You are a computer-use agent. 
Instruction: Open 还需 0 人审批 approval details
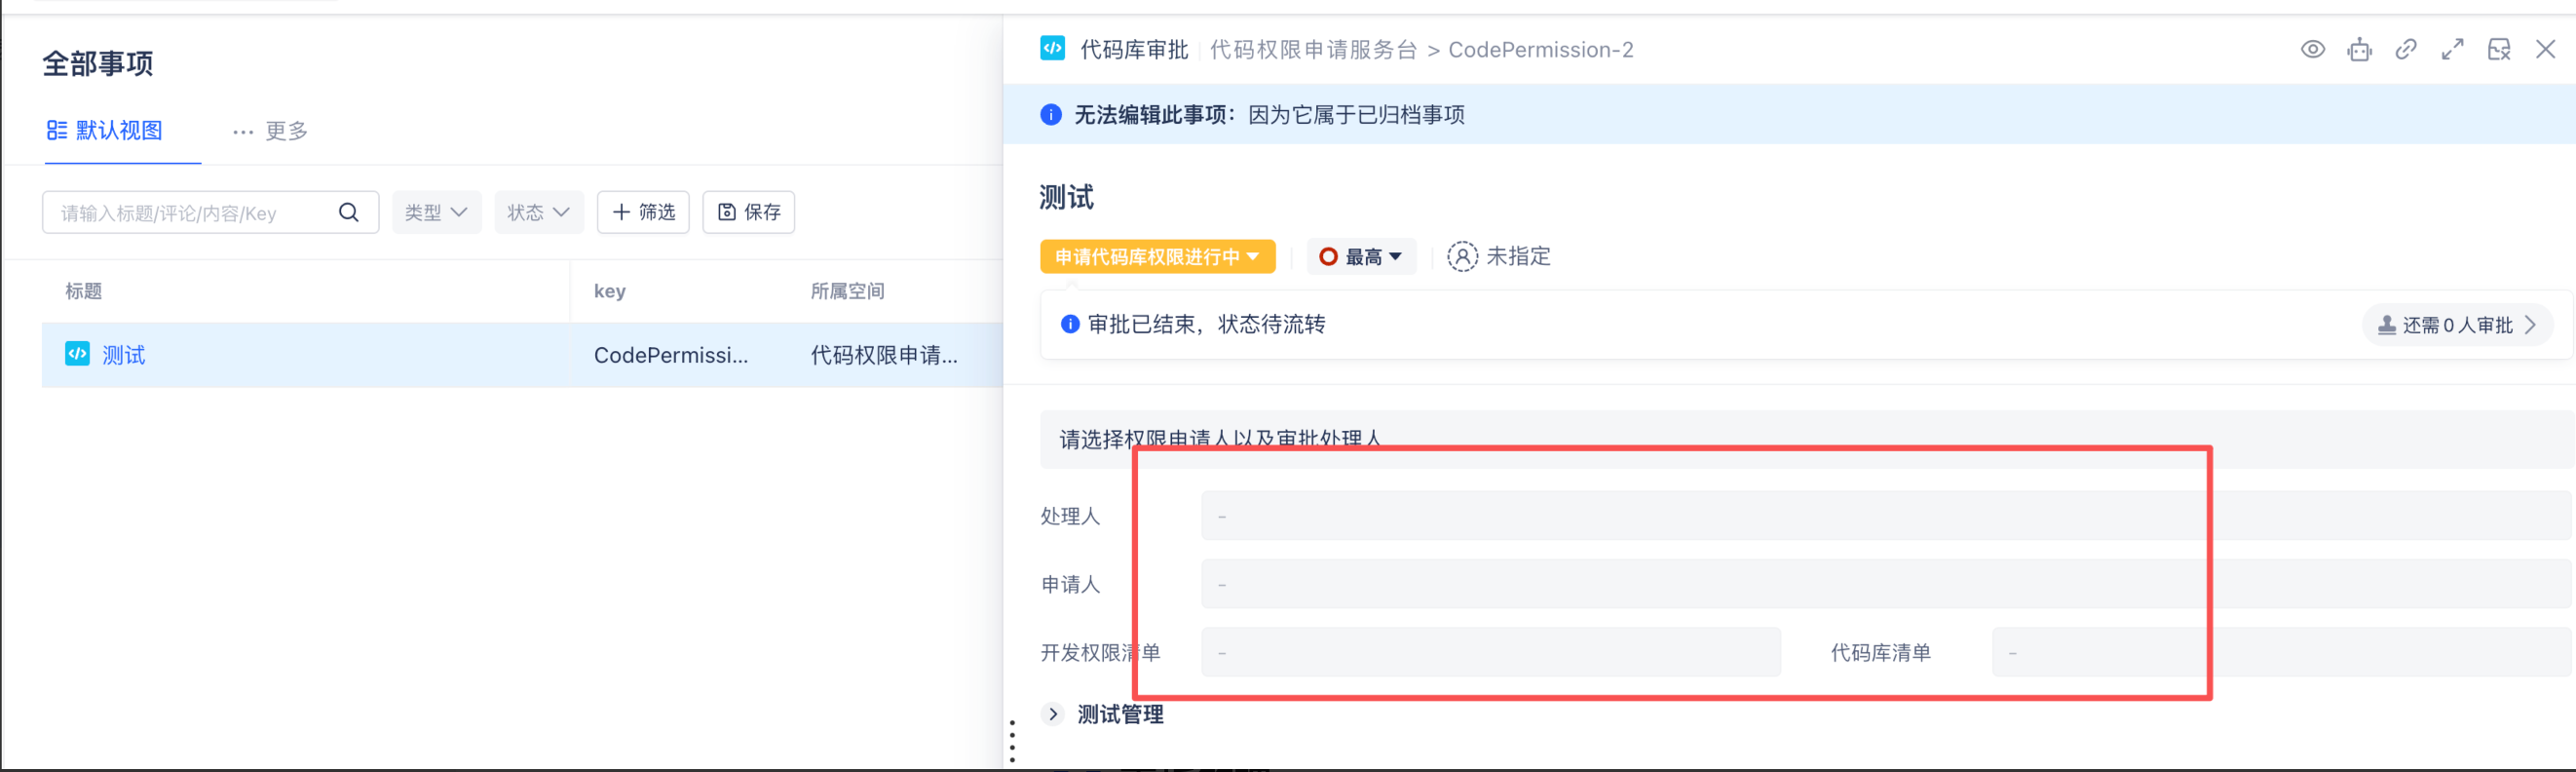click(2457, 325)
